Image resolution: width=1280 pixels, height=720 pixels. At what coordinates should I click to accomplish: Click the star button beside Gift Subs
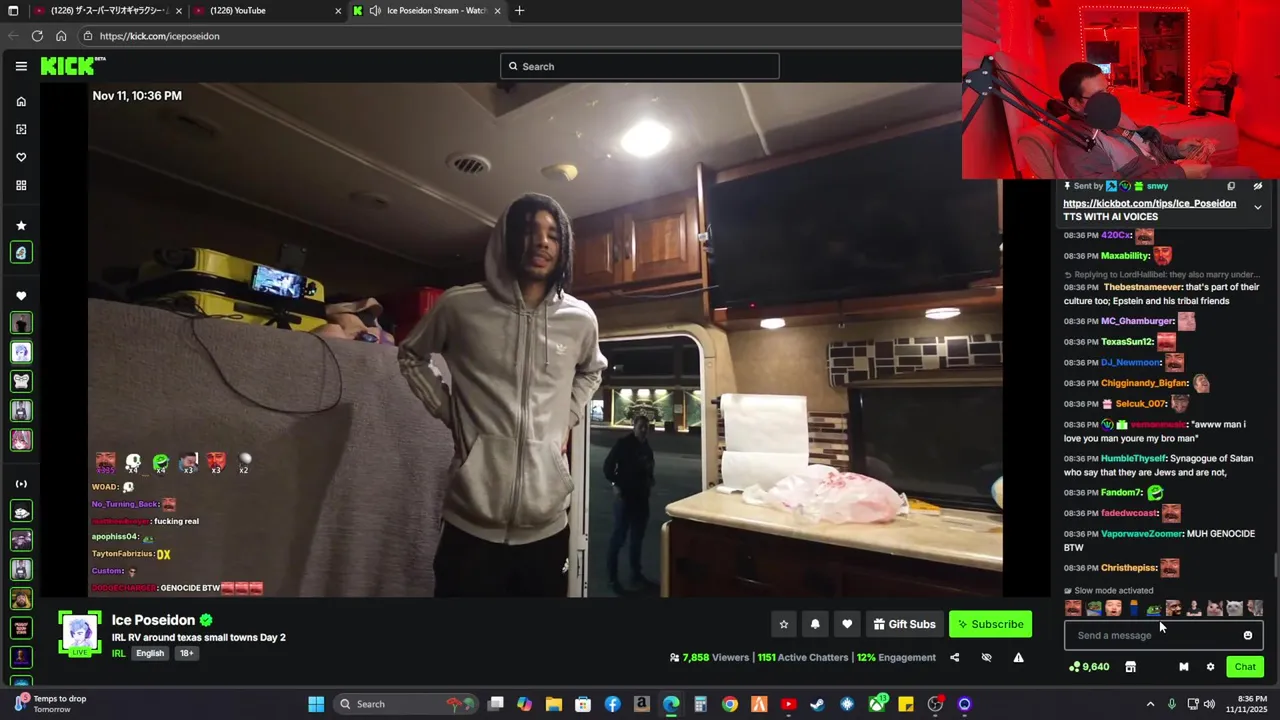[784, 624]
